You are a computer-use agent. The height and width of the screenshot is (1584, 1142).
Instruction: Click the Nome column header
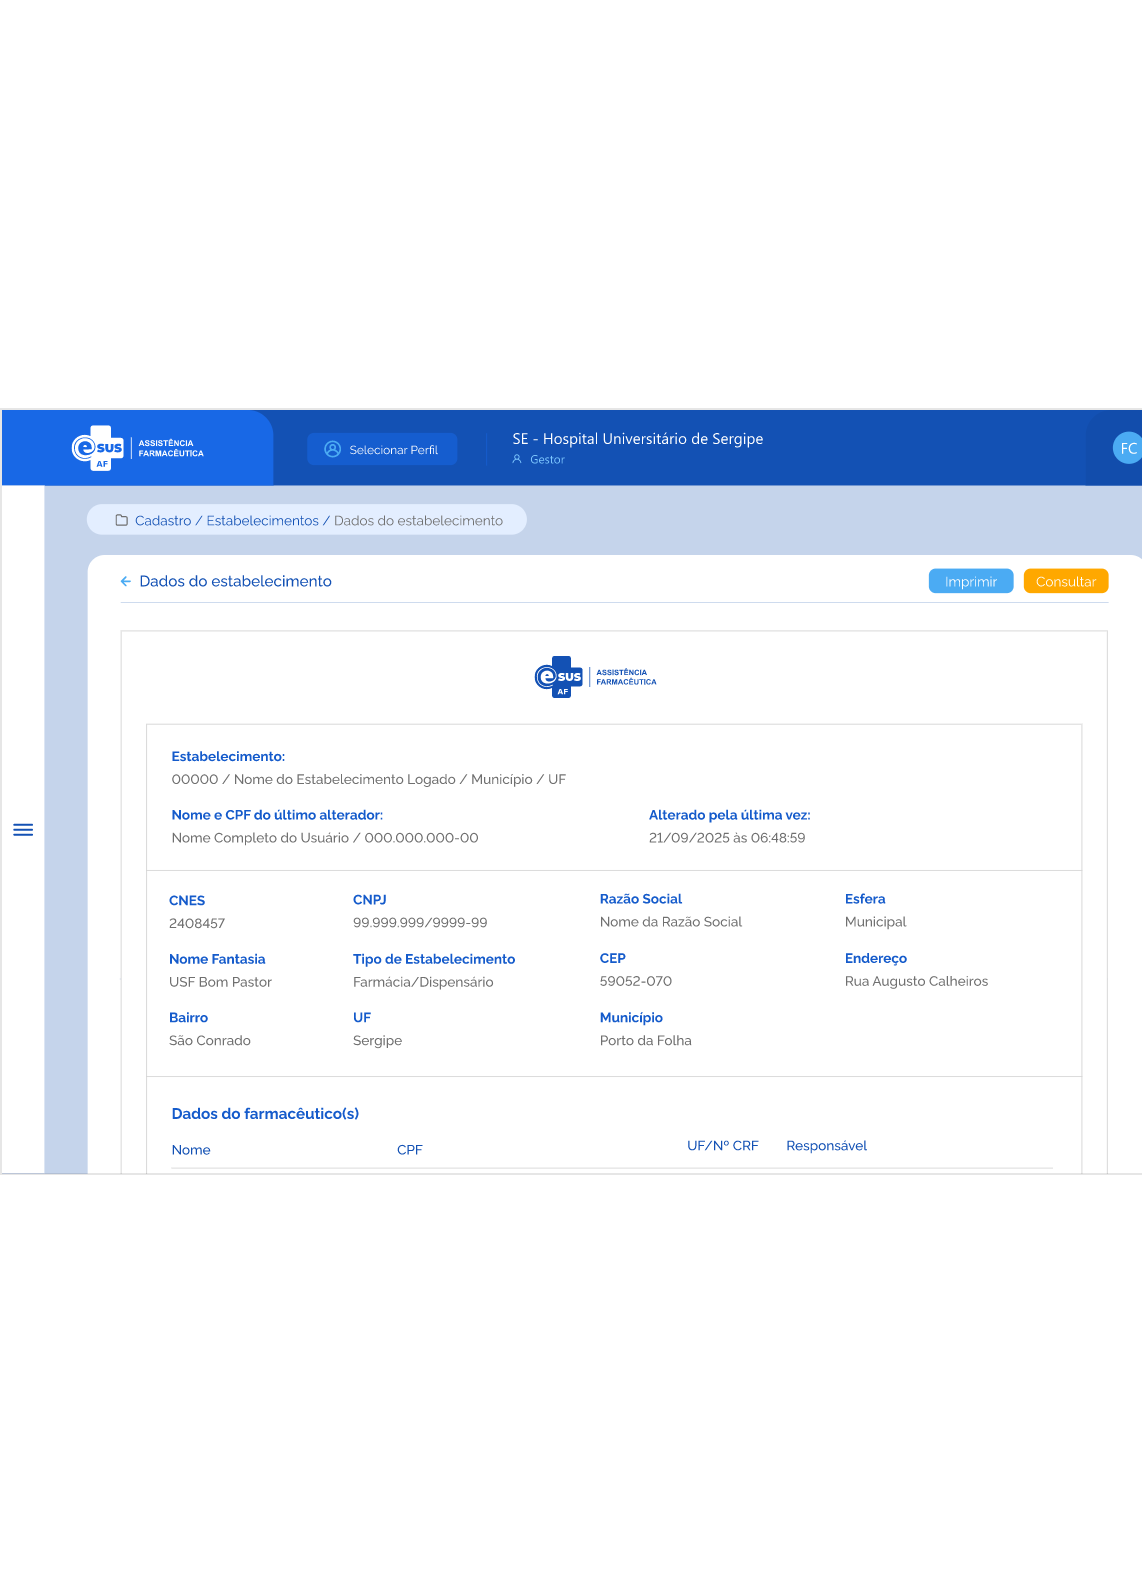191,1150
